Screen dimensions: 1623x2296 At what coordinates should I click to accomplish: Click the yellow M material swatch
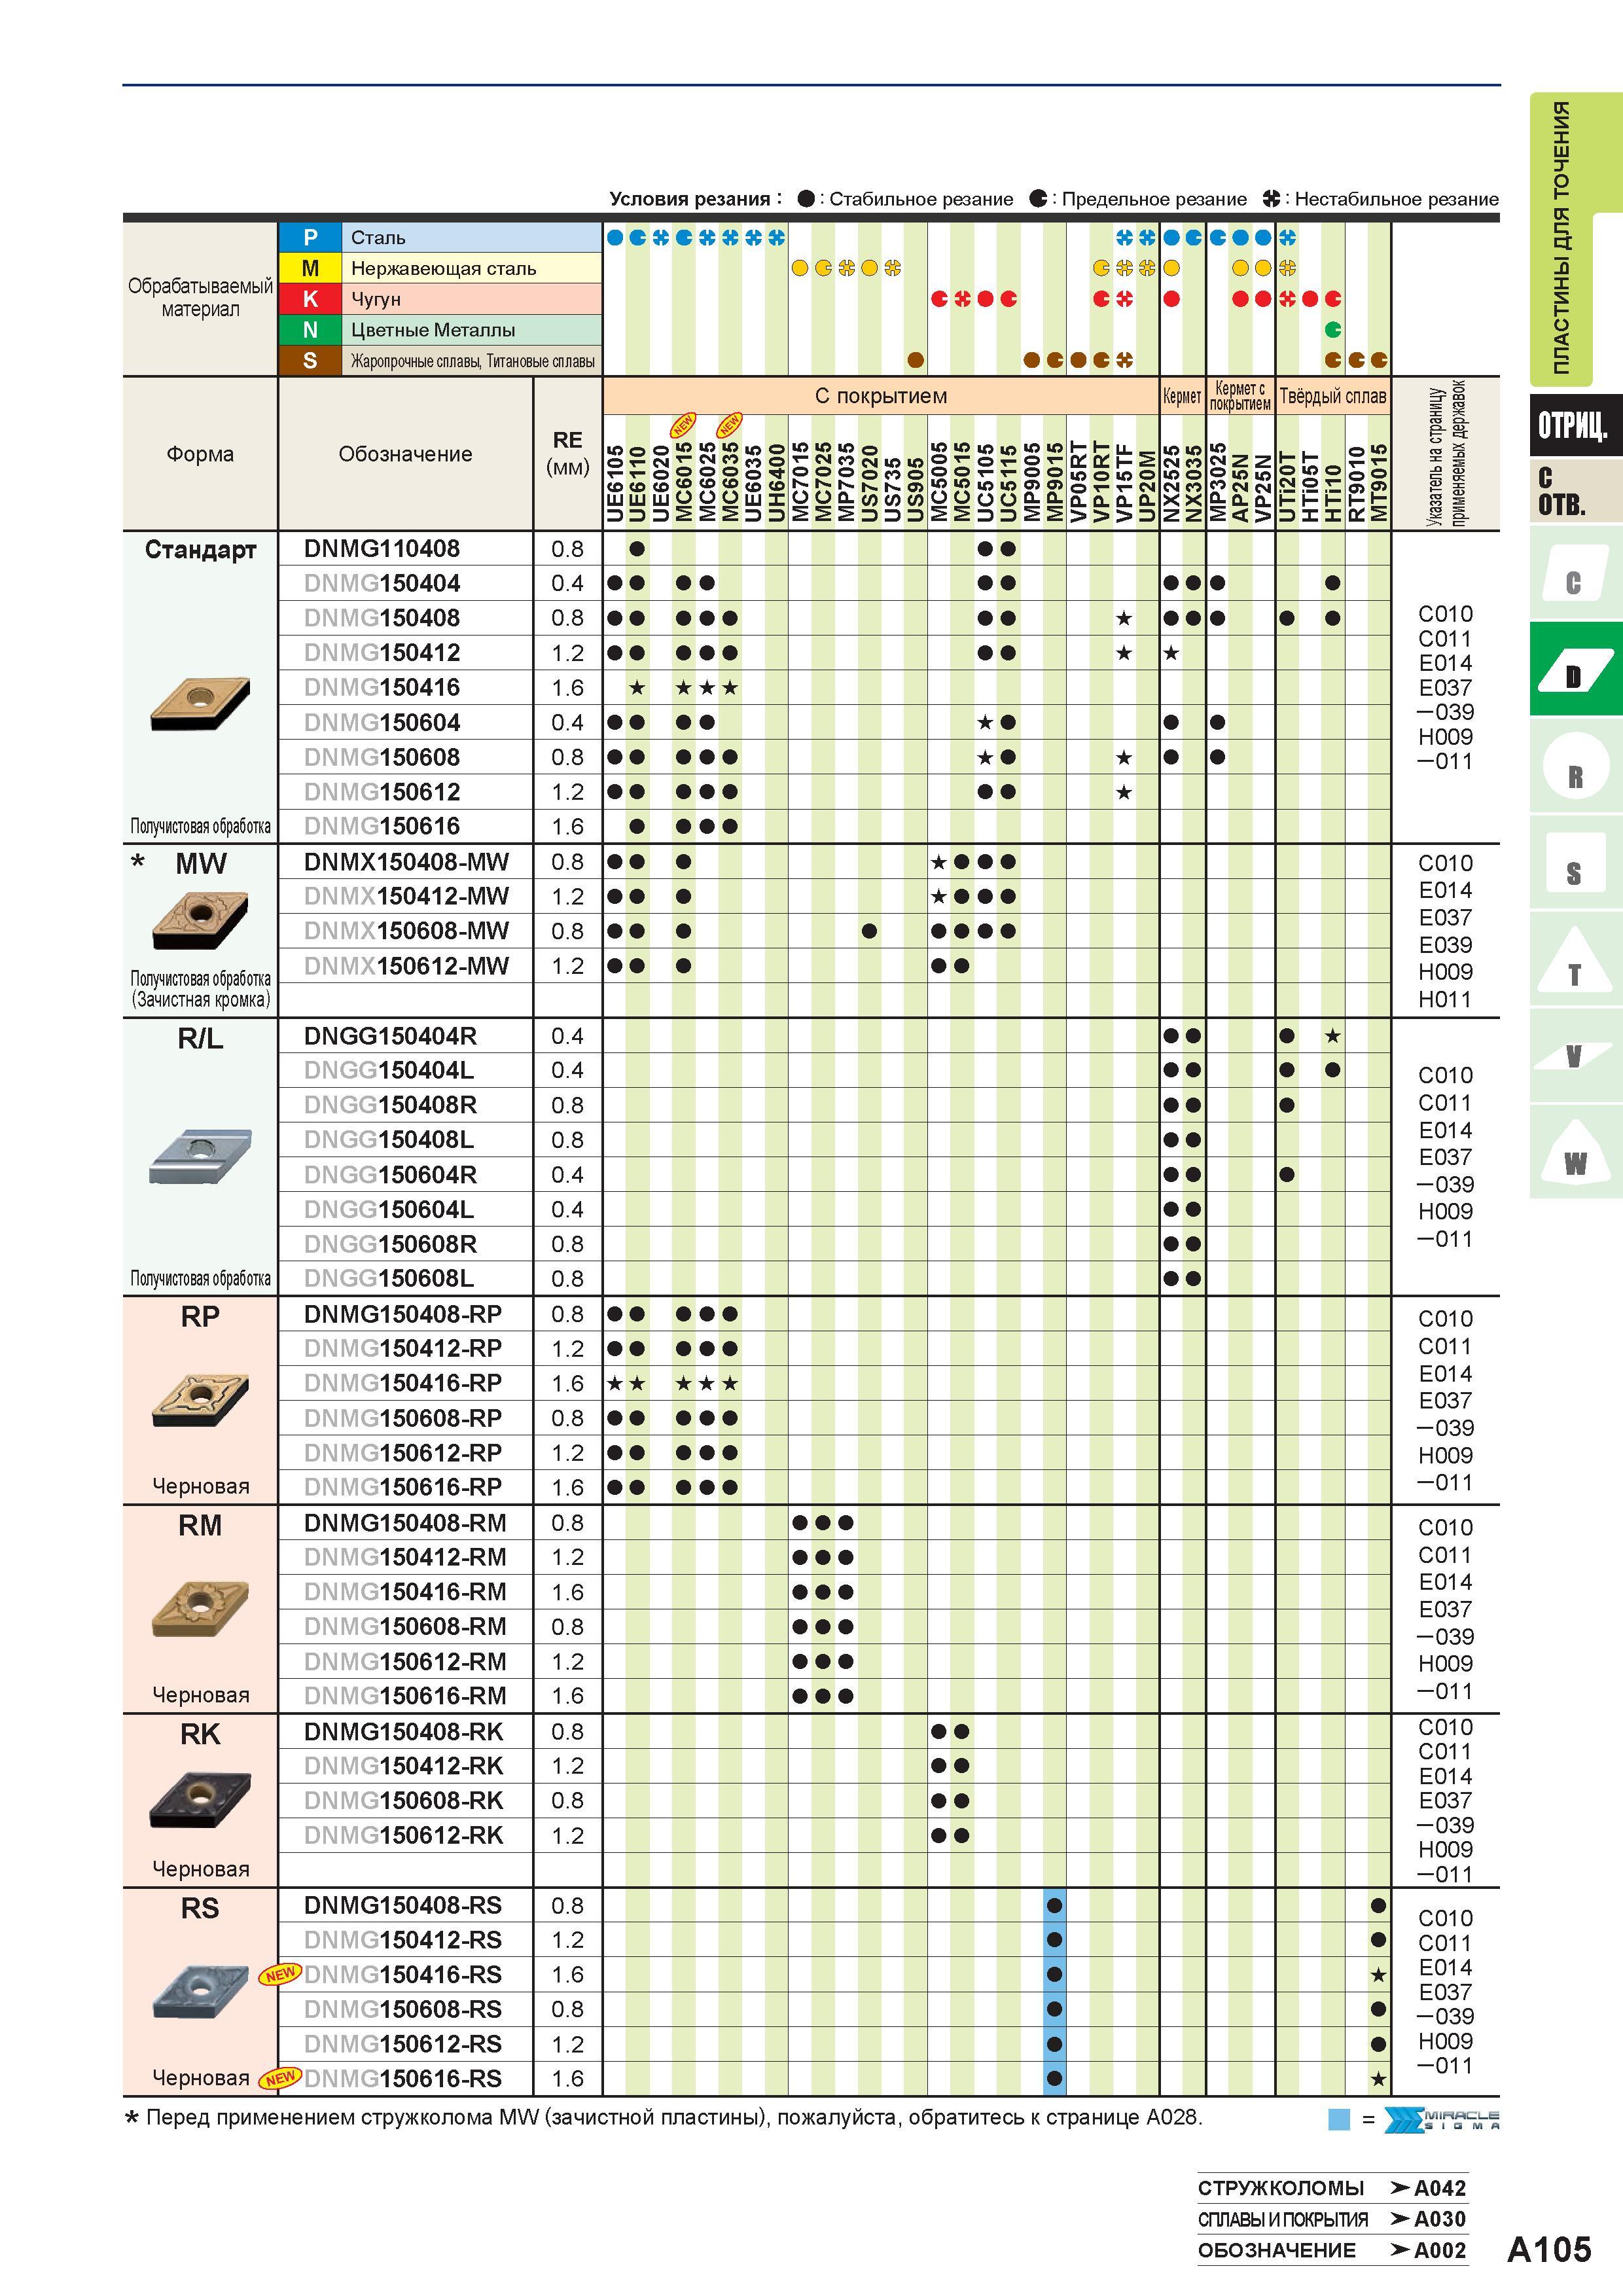310,268
